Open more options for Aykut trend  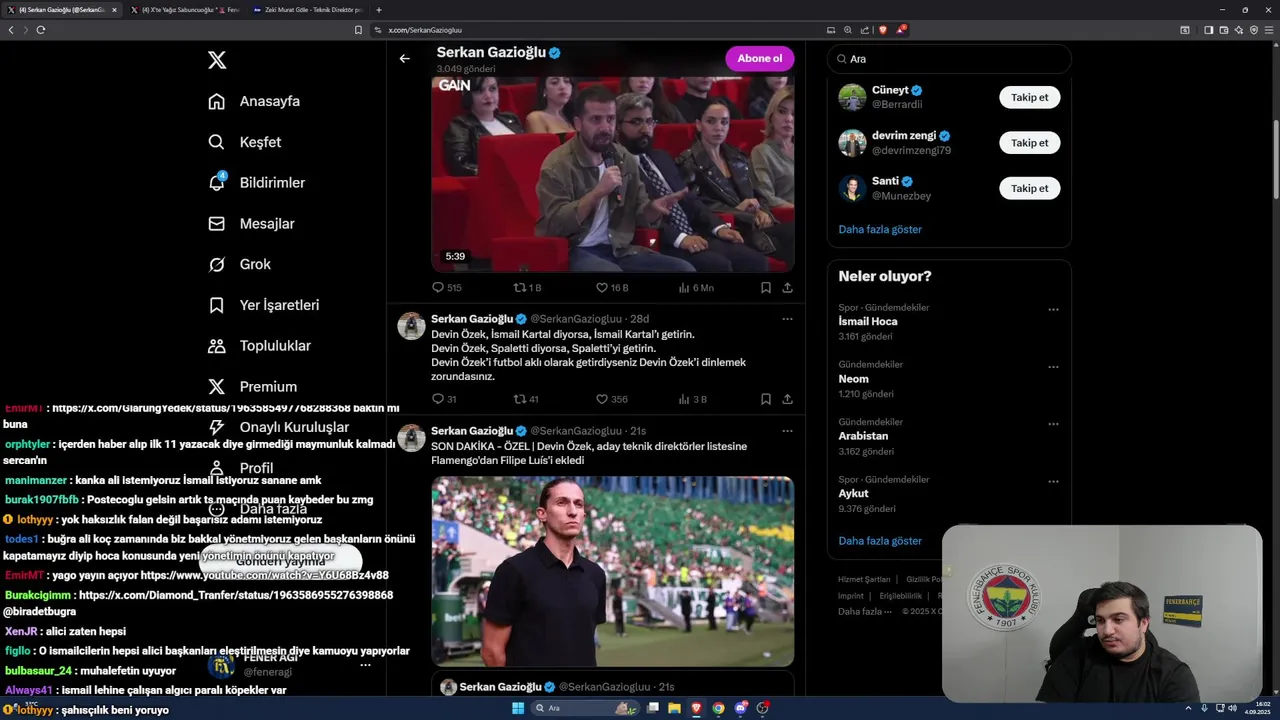pyautogui.click(x=1053, y=482)
